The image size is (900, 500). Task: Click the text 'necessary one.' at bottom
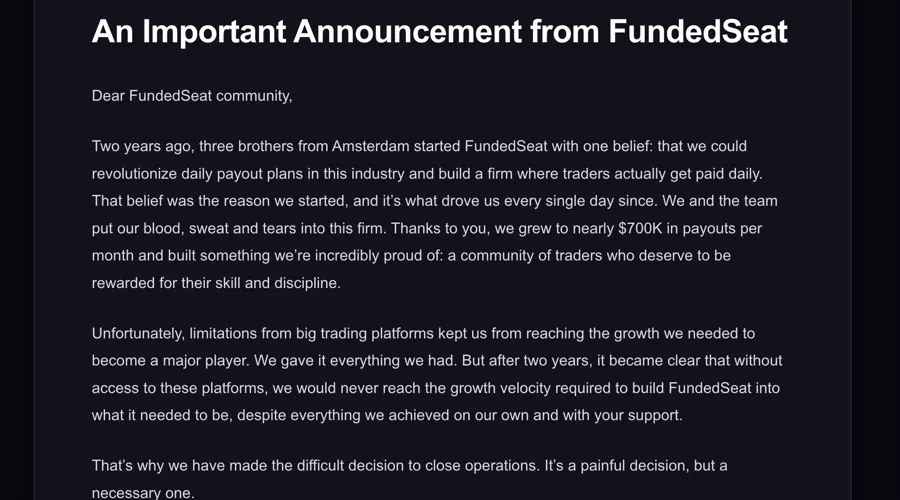(143, 493)
